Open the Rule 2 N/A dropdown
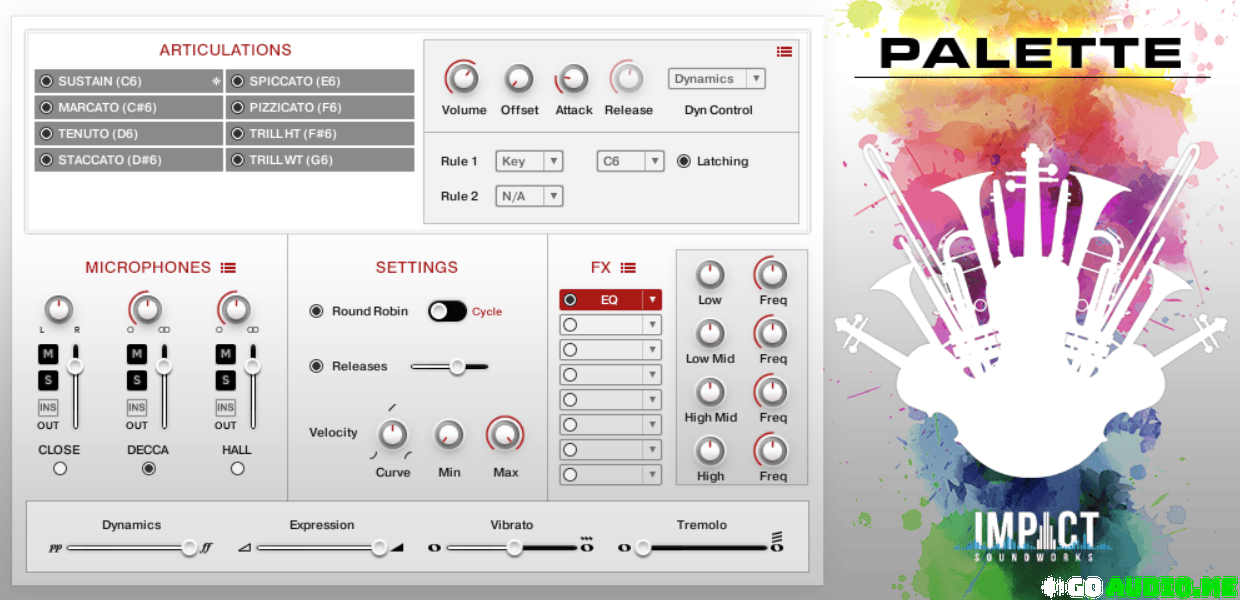1240x600 pixels. point(529,196)
